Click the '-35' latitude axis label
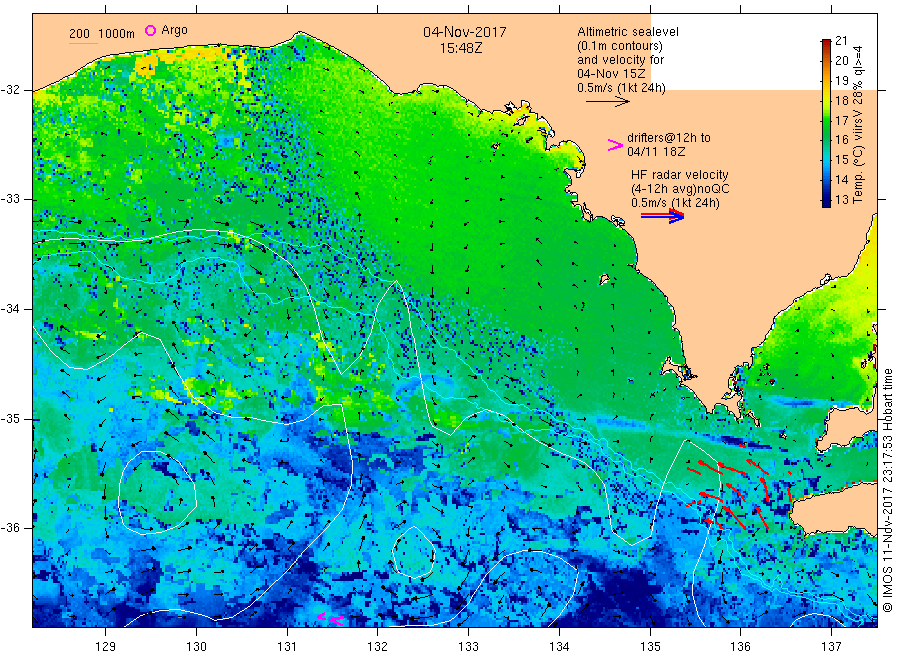Screen dimensions: 900x660 point(10,419)
